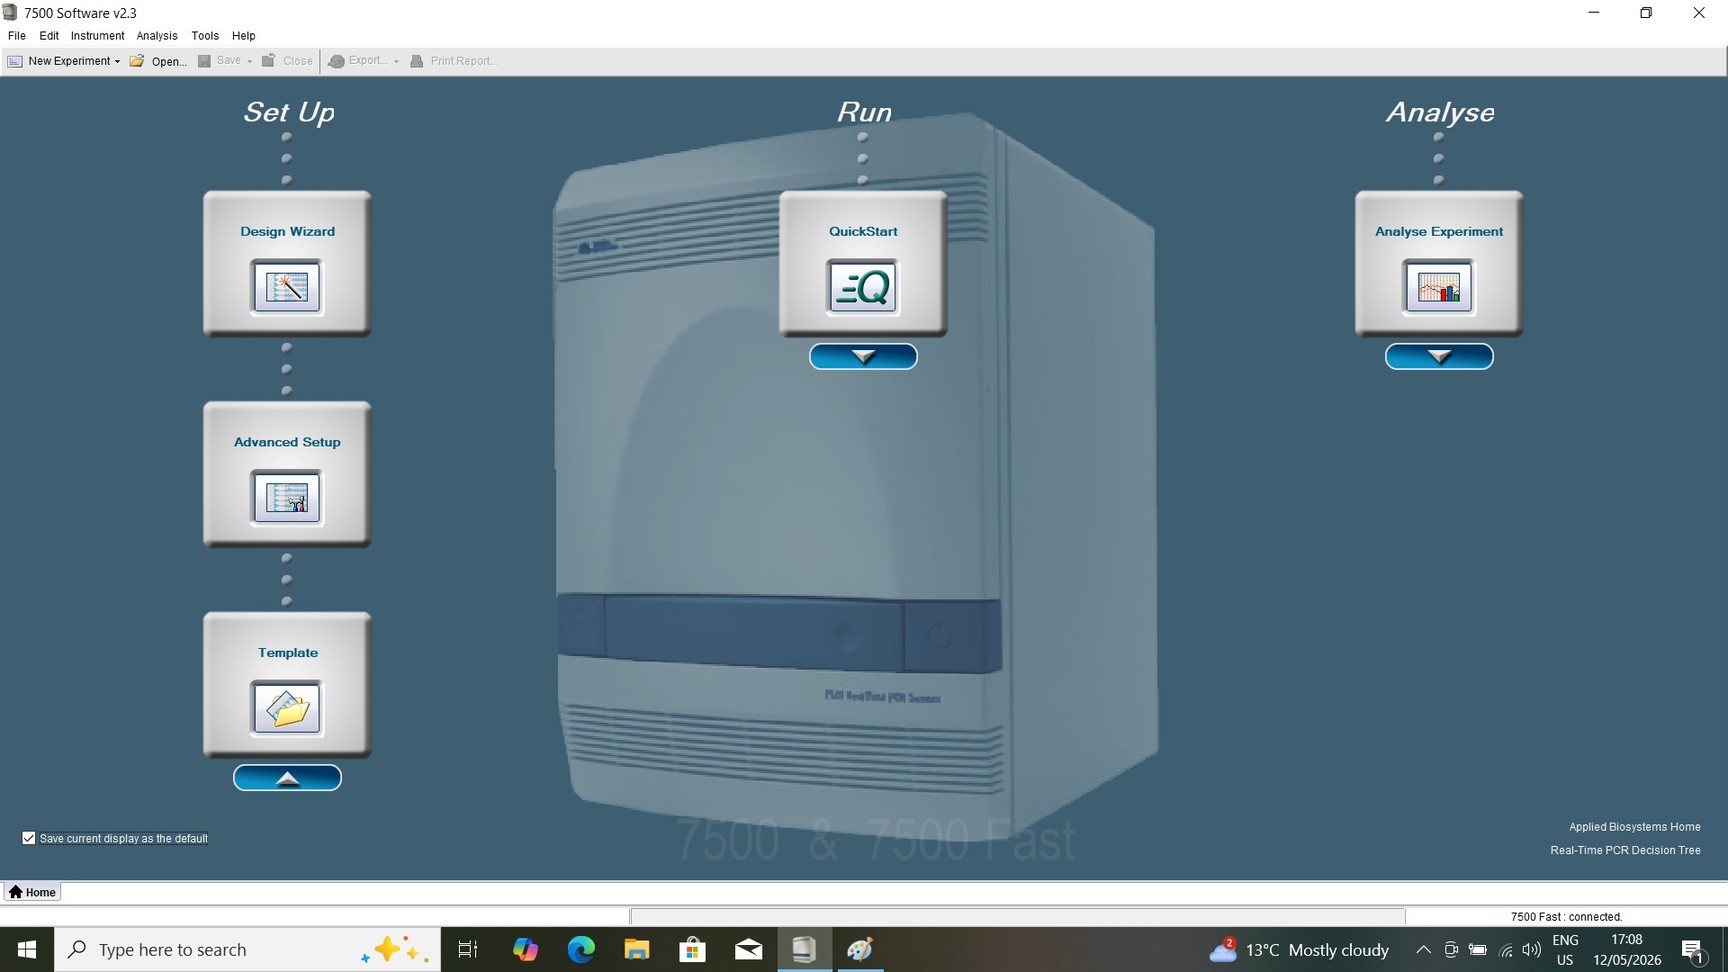Open weather widget showing 13°C
The height and width of the screenshot is (972, 1728).
tap(1299, 949)
